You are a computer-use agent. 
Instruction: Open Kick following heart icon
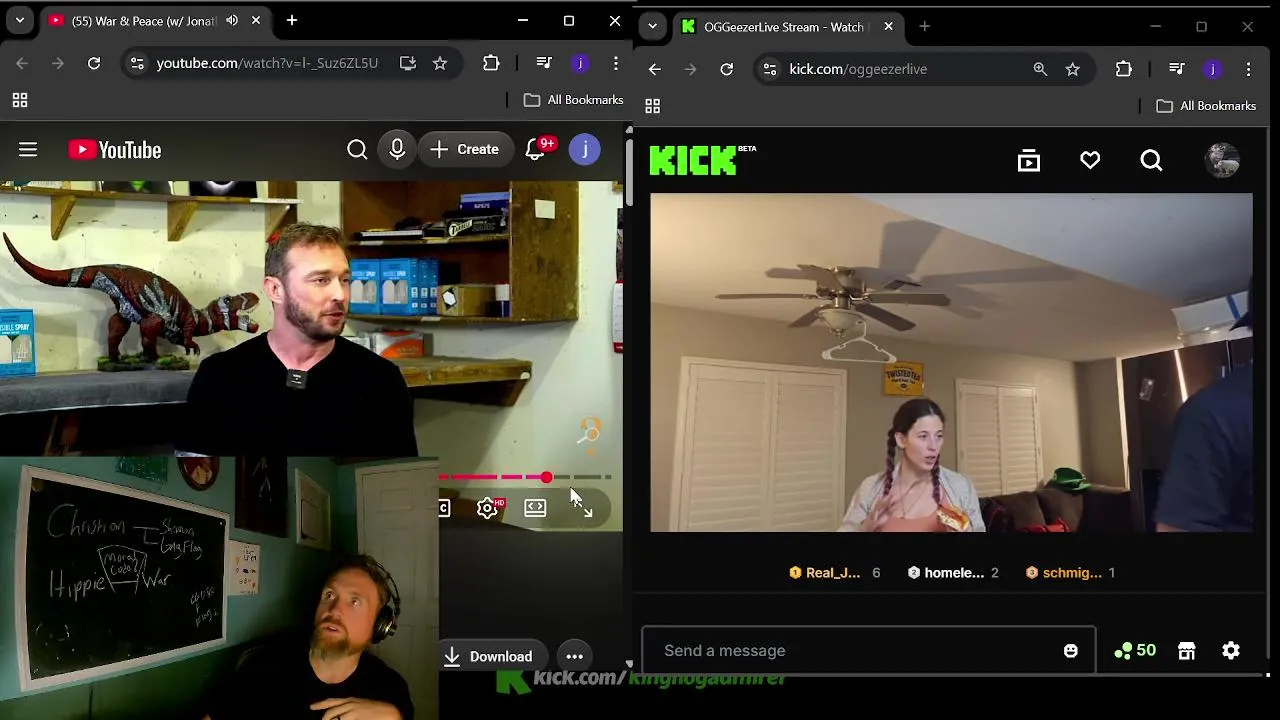coord(1090,160)
